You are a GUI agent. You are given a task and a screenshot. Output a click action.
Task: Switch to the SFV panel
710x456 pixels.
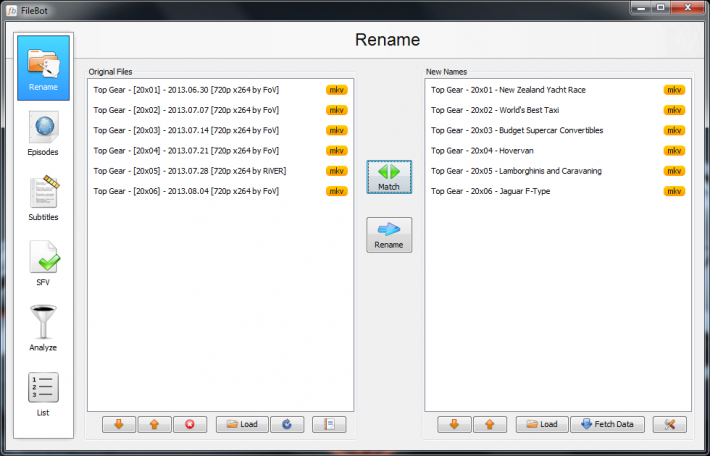click(43, 264)
